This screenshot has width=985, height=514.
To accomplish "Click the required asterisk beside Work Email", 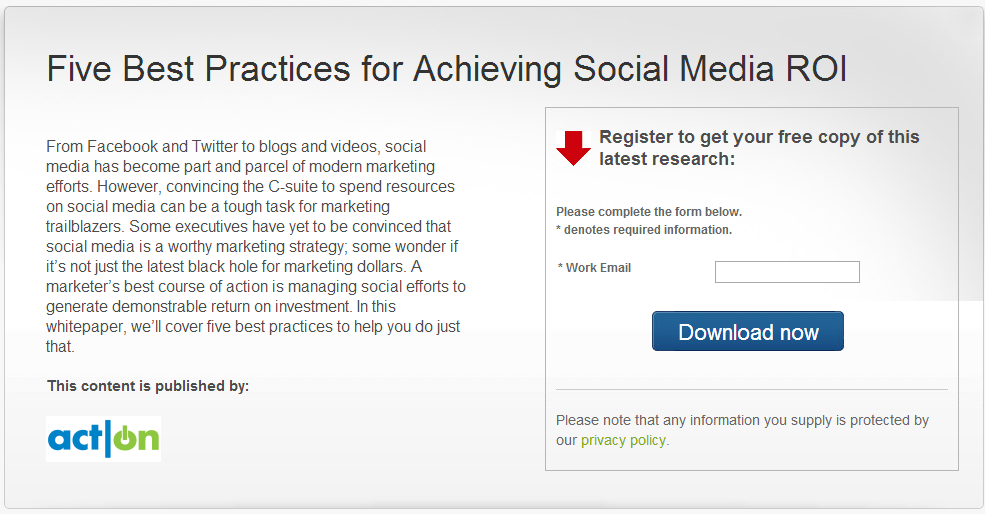I will tap(561, 269).
